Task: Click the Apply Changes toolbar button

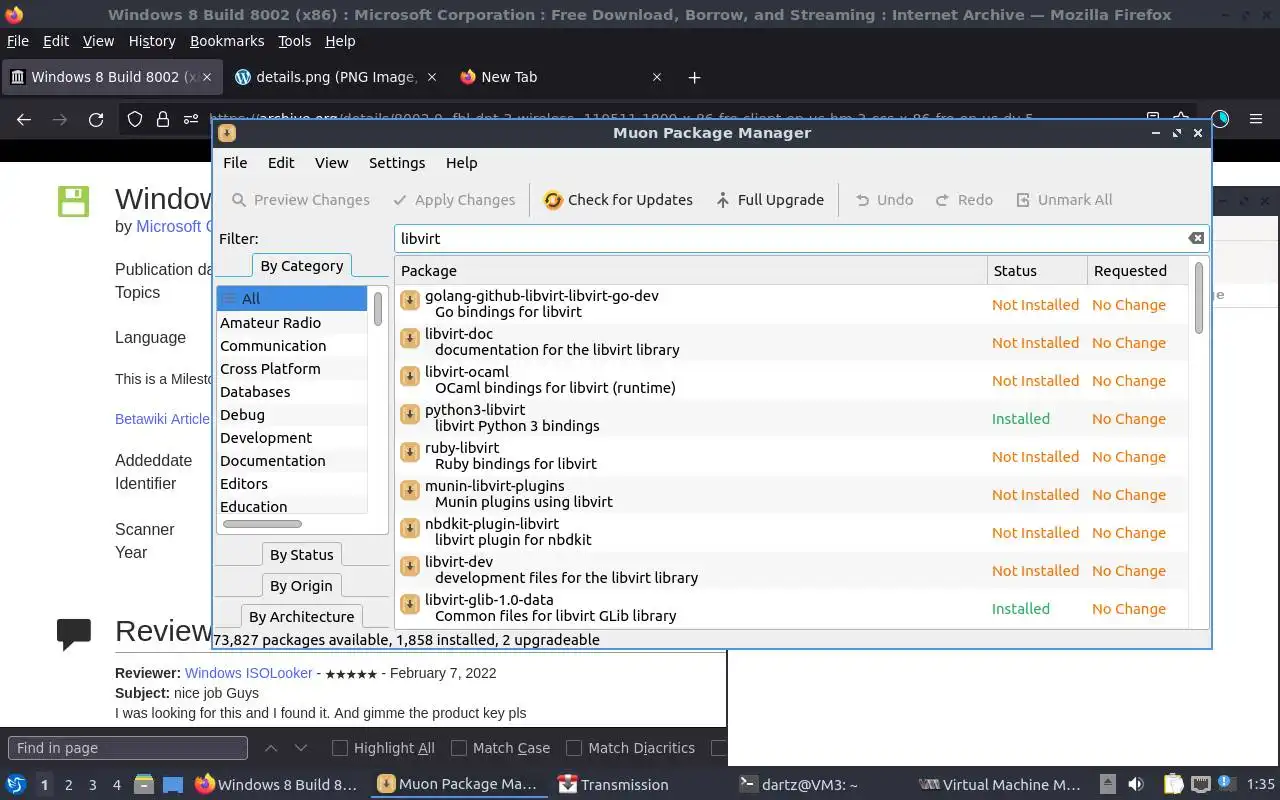Action: pyautogui.click(x=454, y=200)
